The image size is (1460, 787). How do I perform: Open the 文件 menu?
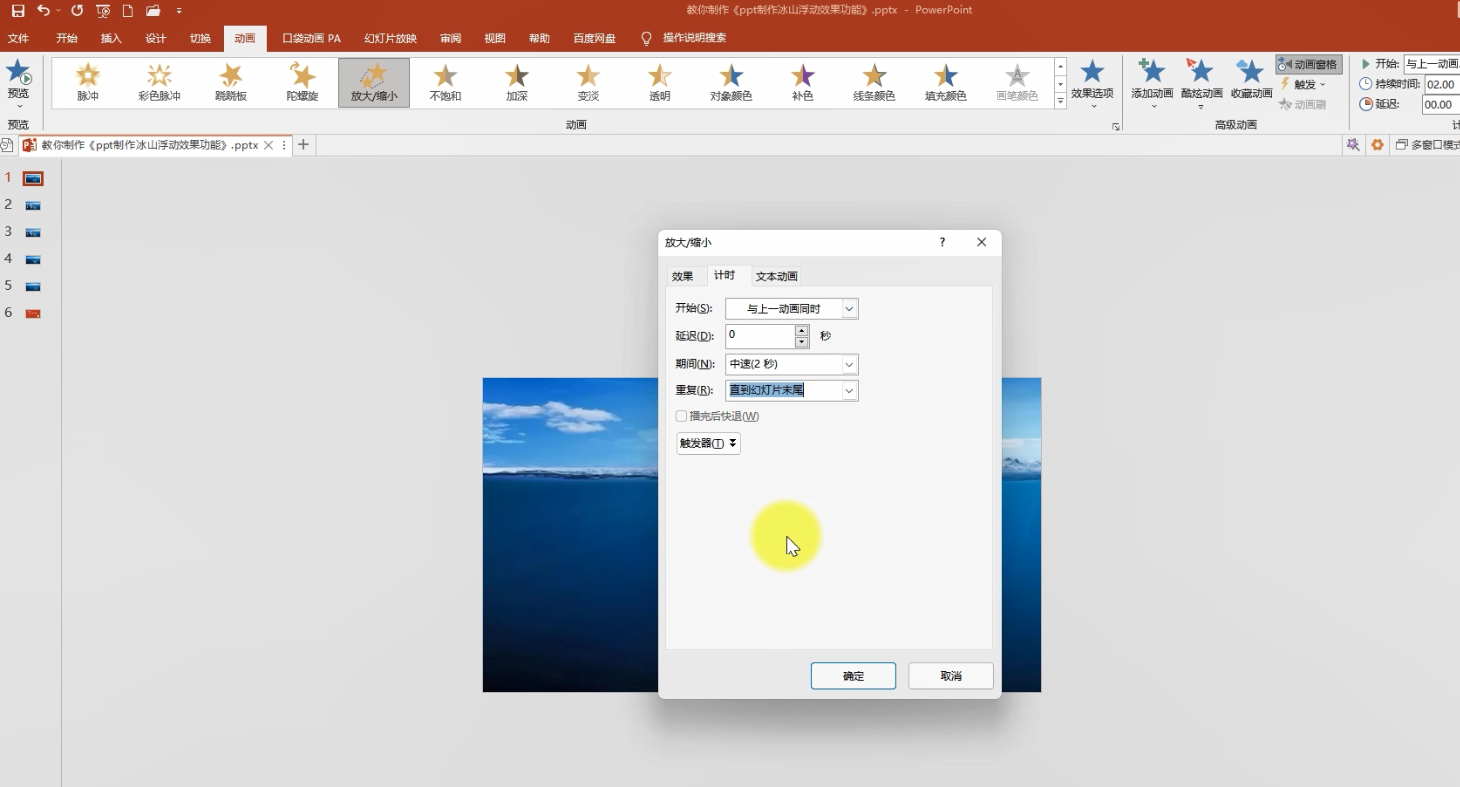18,38
